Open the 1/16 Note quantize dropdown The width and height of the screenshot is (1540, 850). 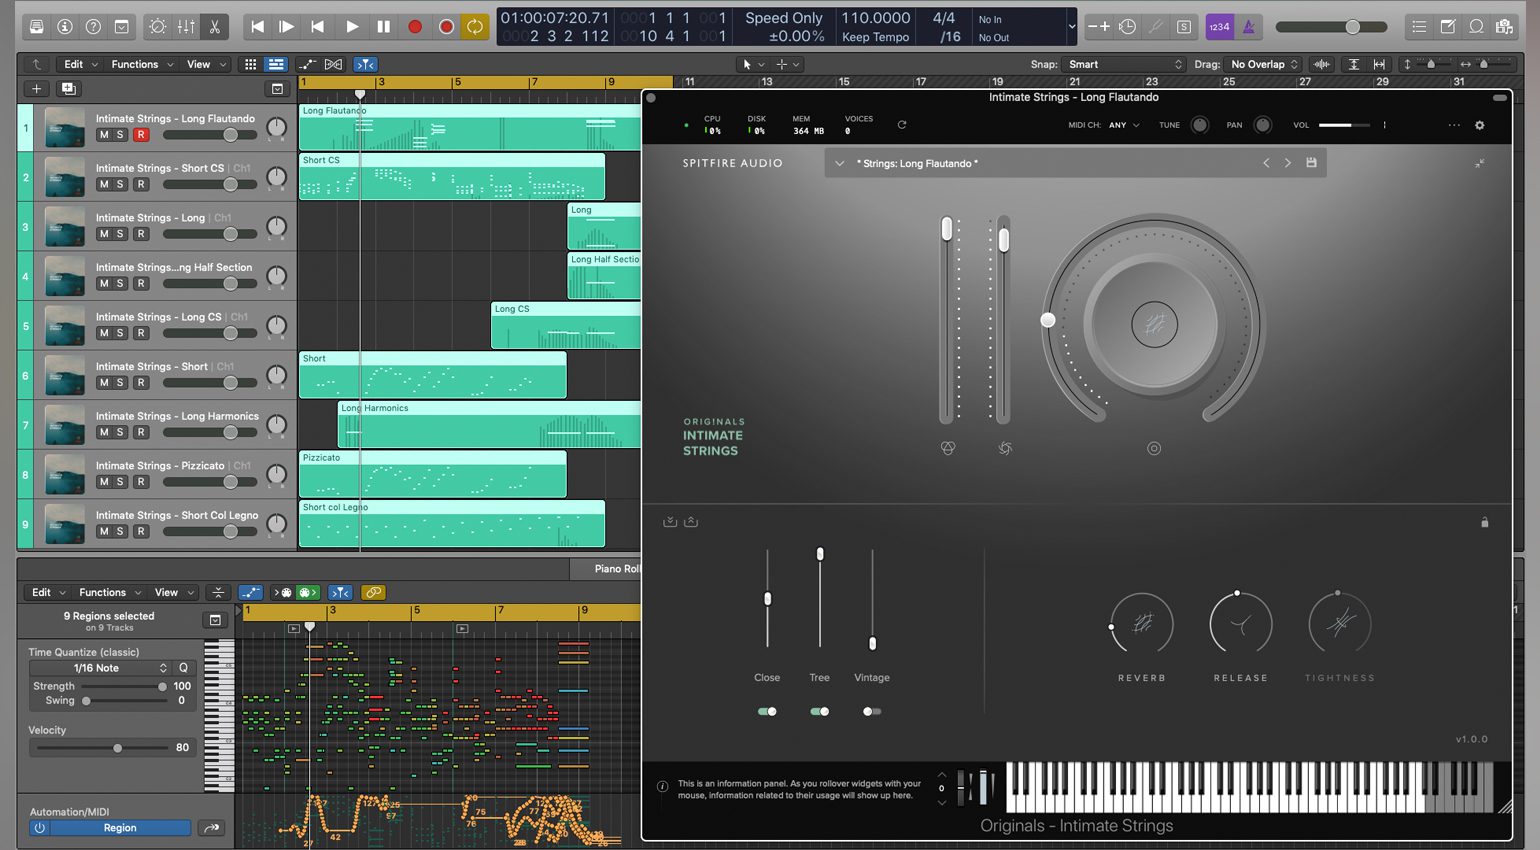101,668
